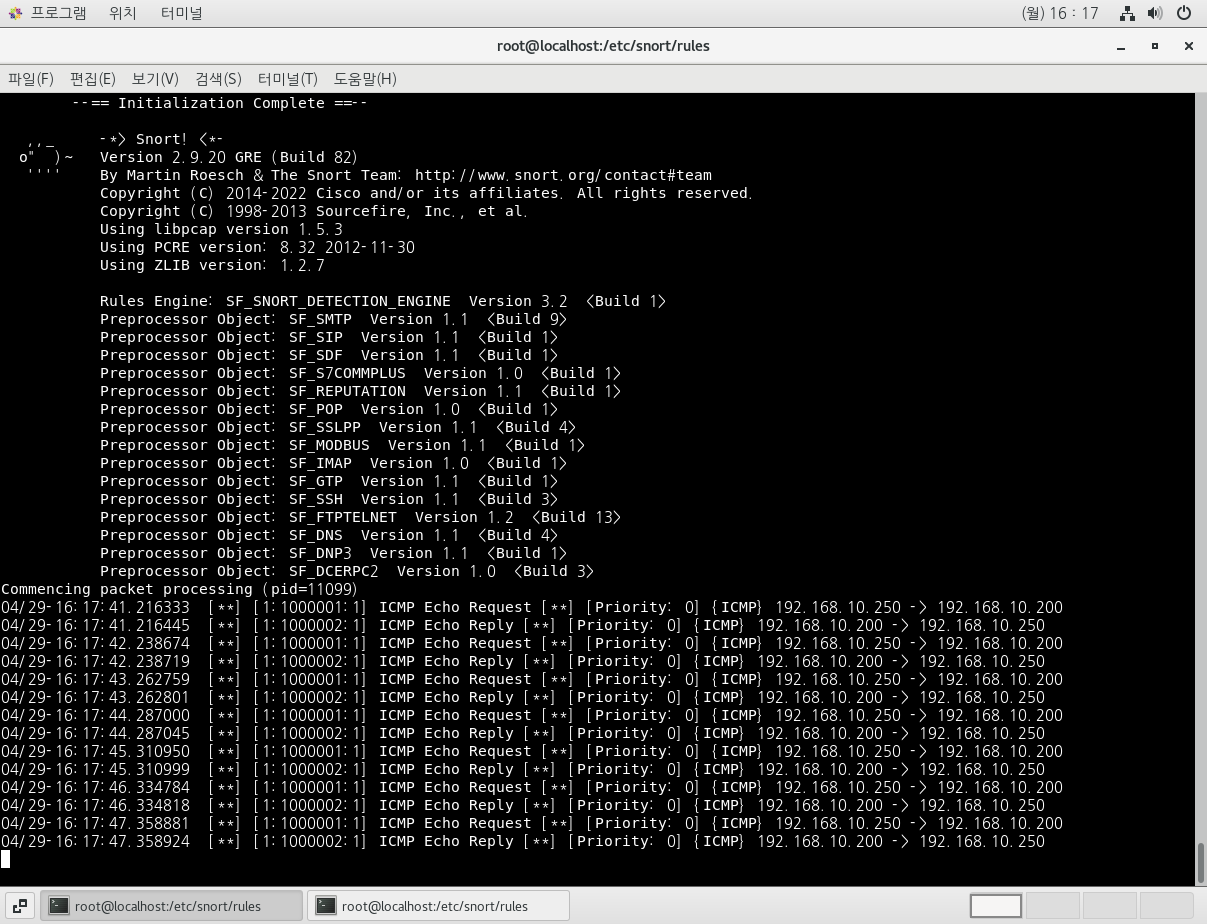This screenshot has height=924, width=1207.
Task: Click the line "Using ZLIB version: 1.2.7"
Action: (x=212, y=265)
